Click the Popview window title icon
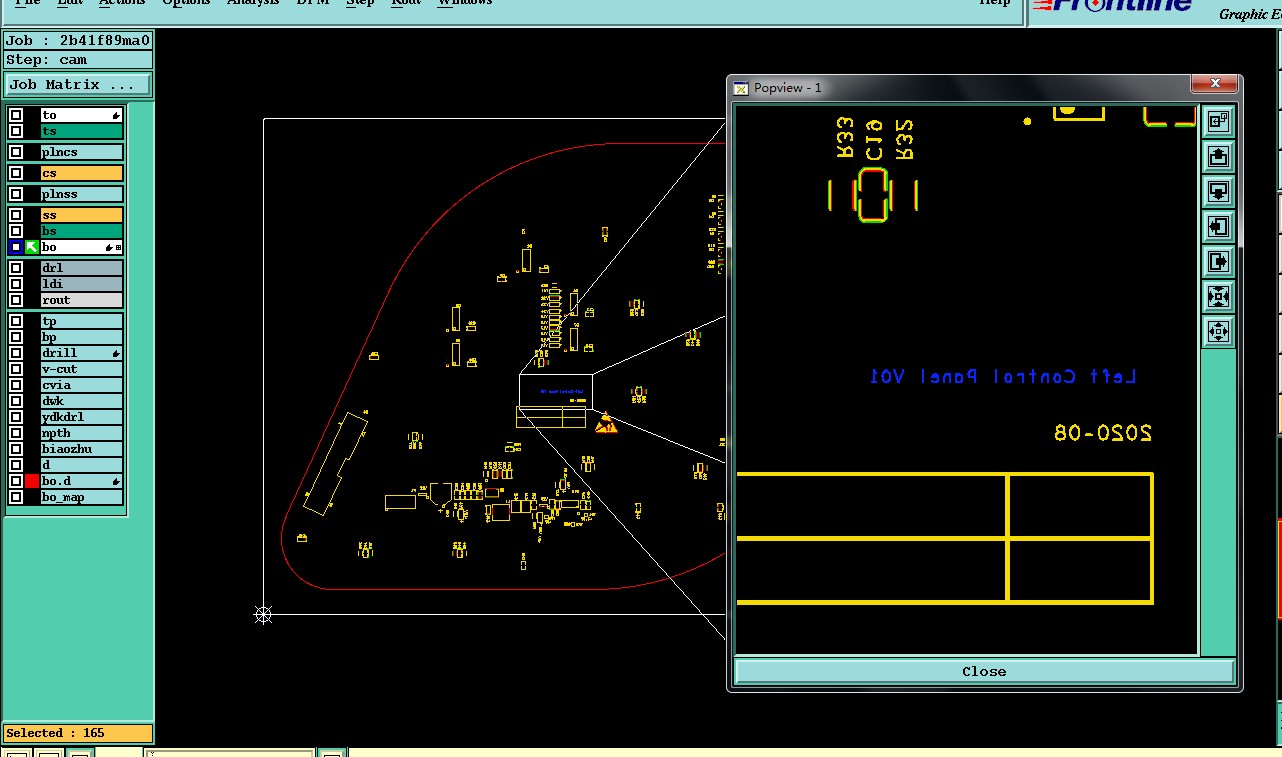 (741, 88)
